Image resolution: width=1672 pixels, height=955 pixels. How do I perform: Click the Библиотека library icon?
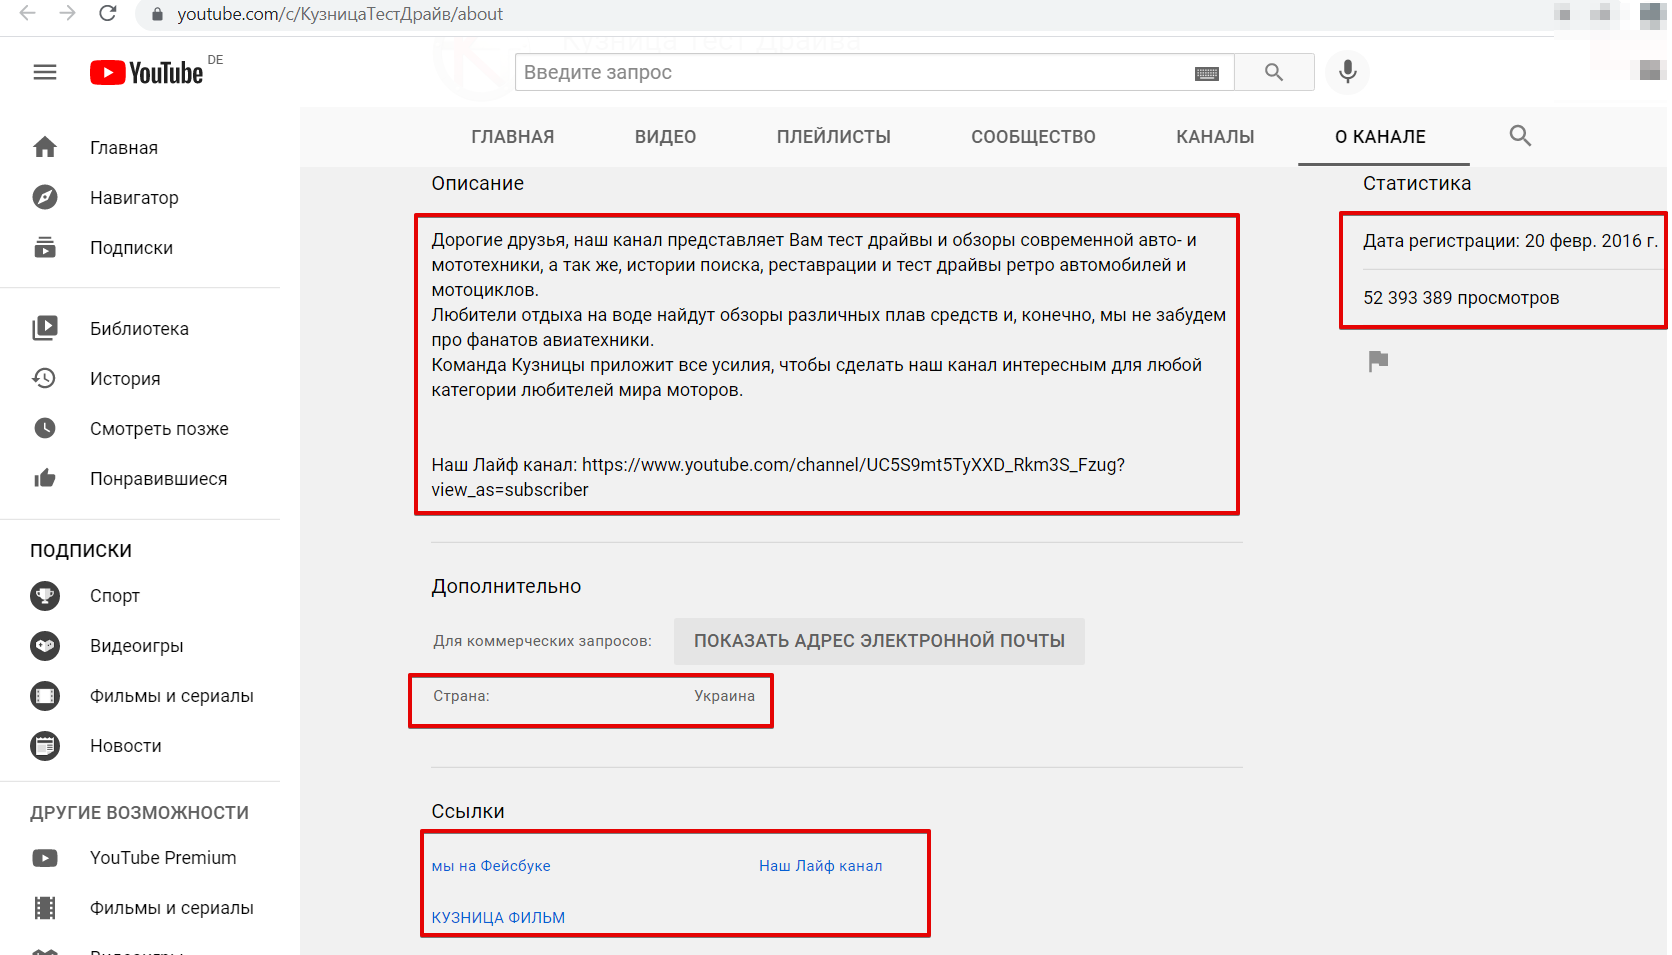(45, 328)
